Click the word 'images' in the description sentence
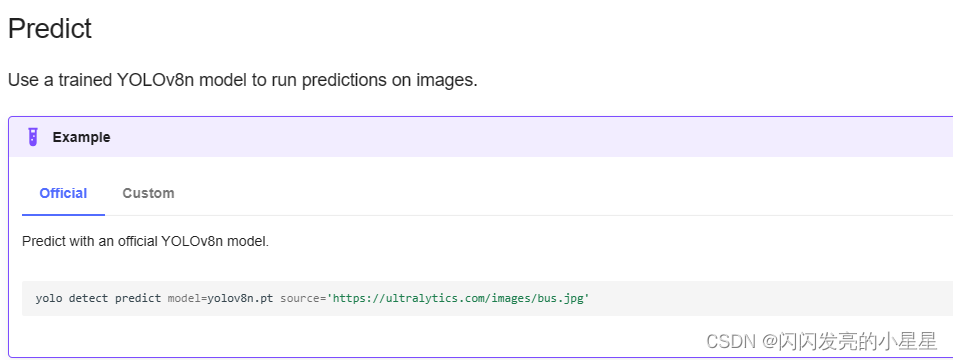The height and width of the screenshot is (360, 953). point(445,80)
